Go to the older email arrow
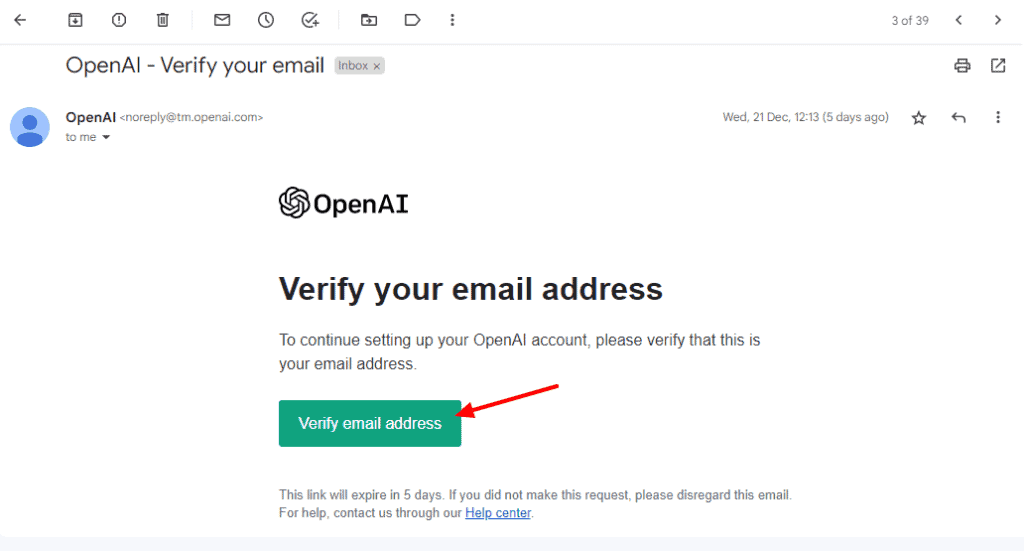 (997, 20)
